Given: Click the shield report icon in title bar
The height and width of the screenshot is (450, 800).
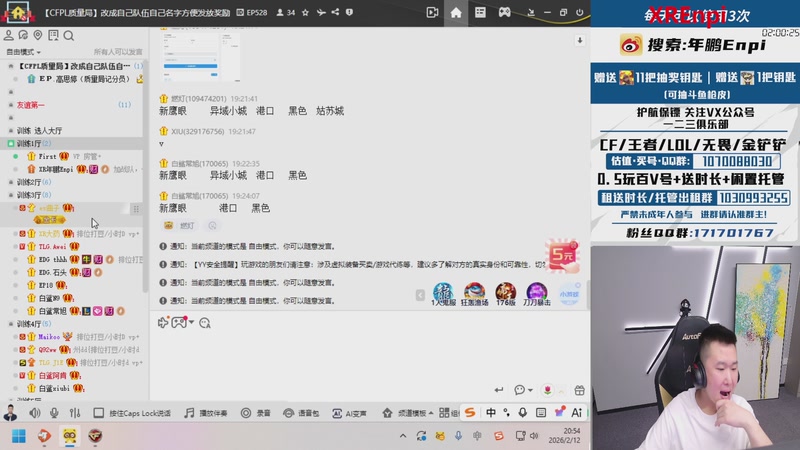Looking at the screenshot, I should coord(349,12).
